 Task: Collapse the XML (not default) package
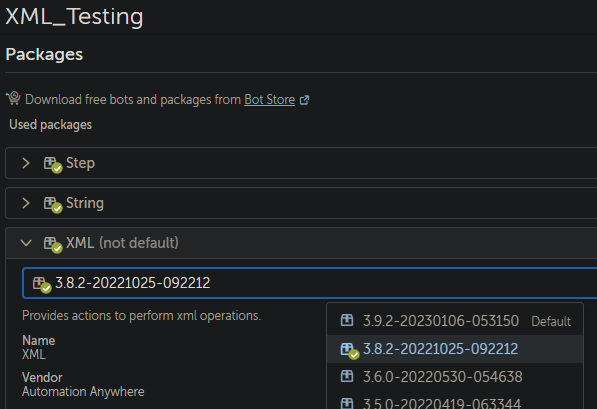26,243
